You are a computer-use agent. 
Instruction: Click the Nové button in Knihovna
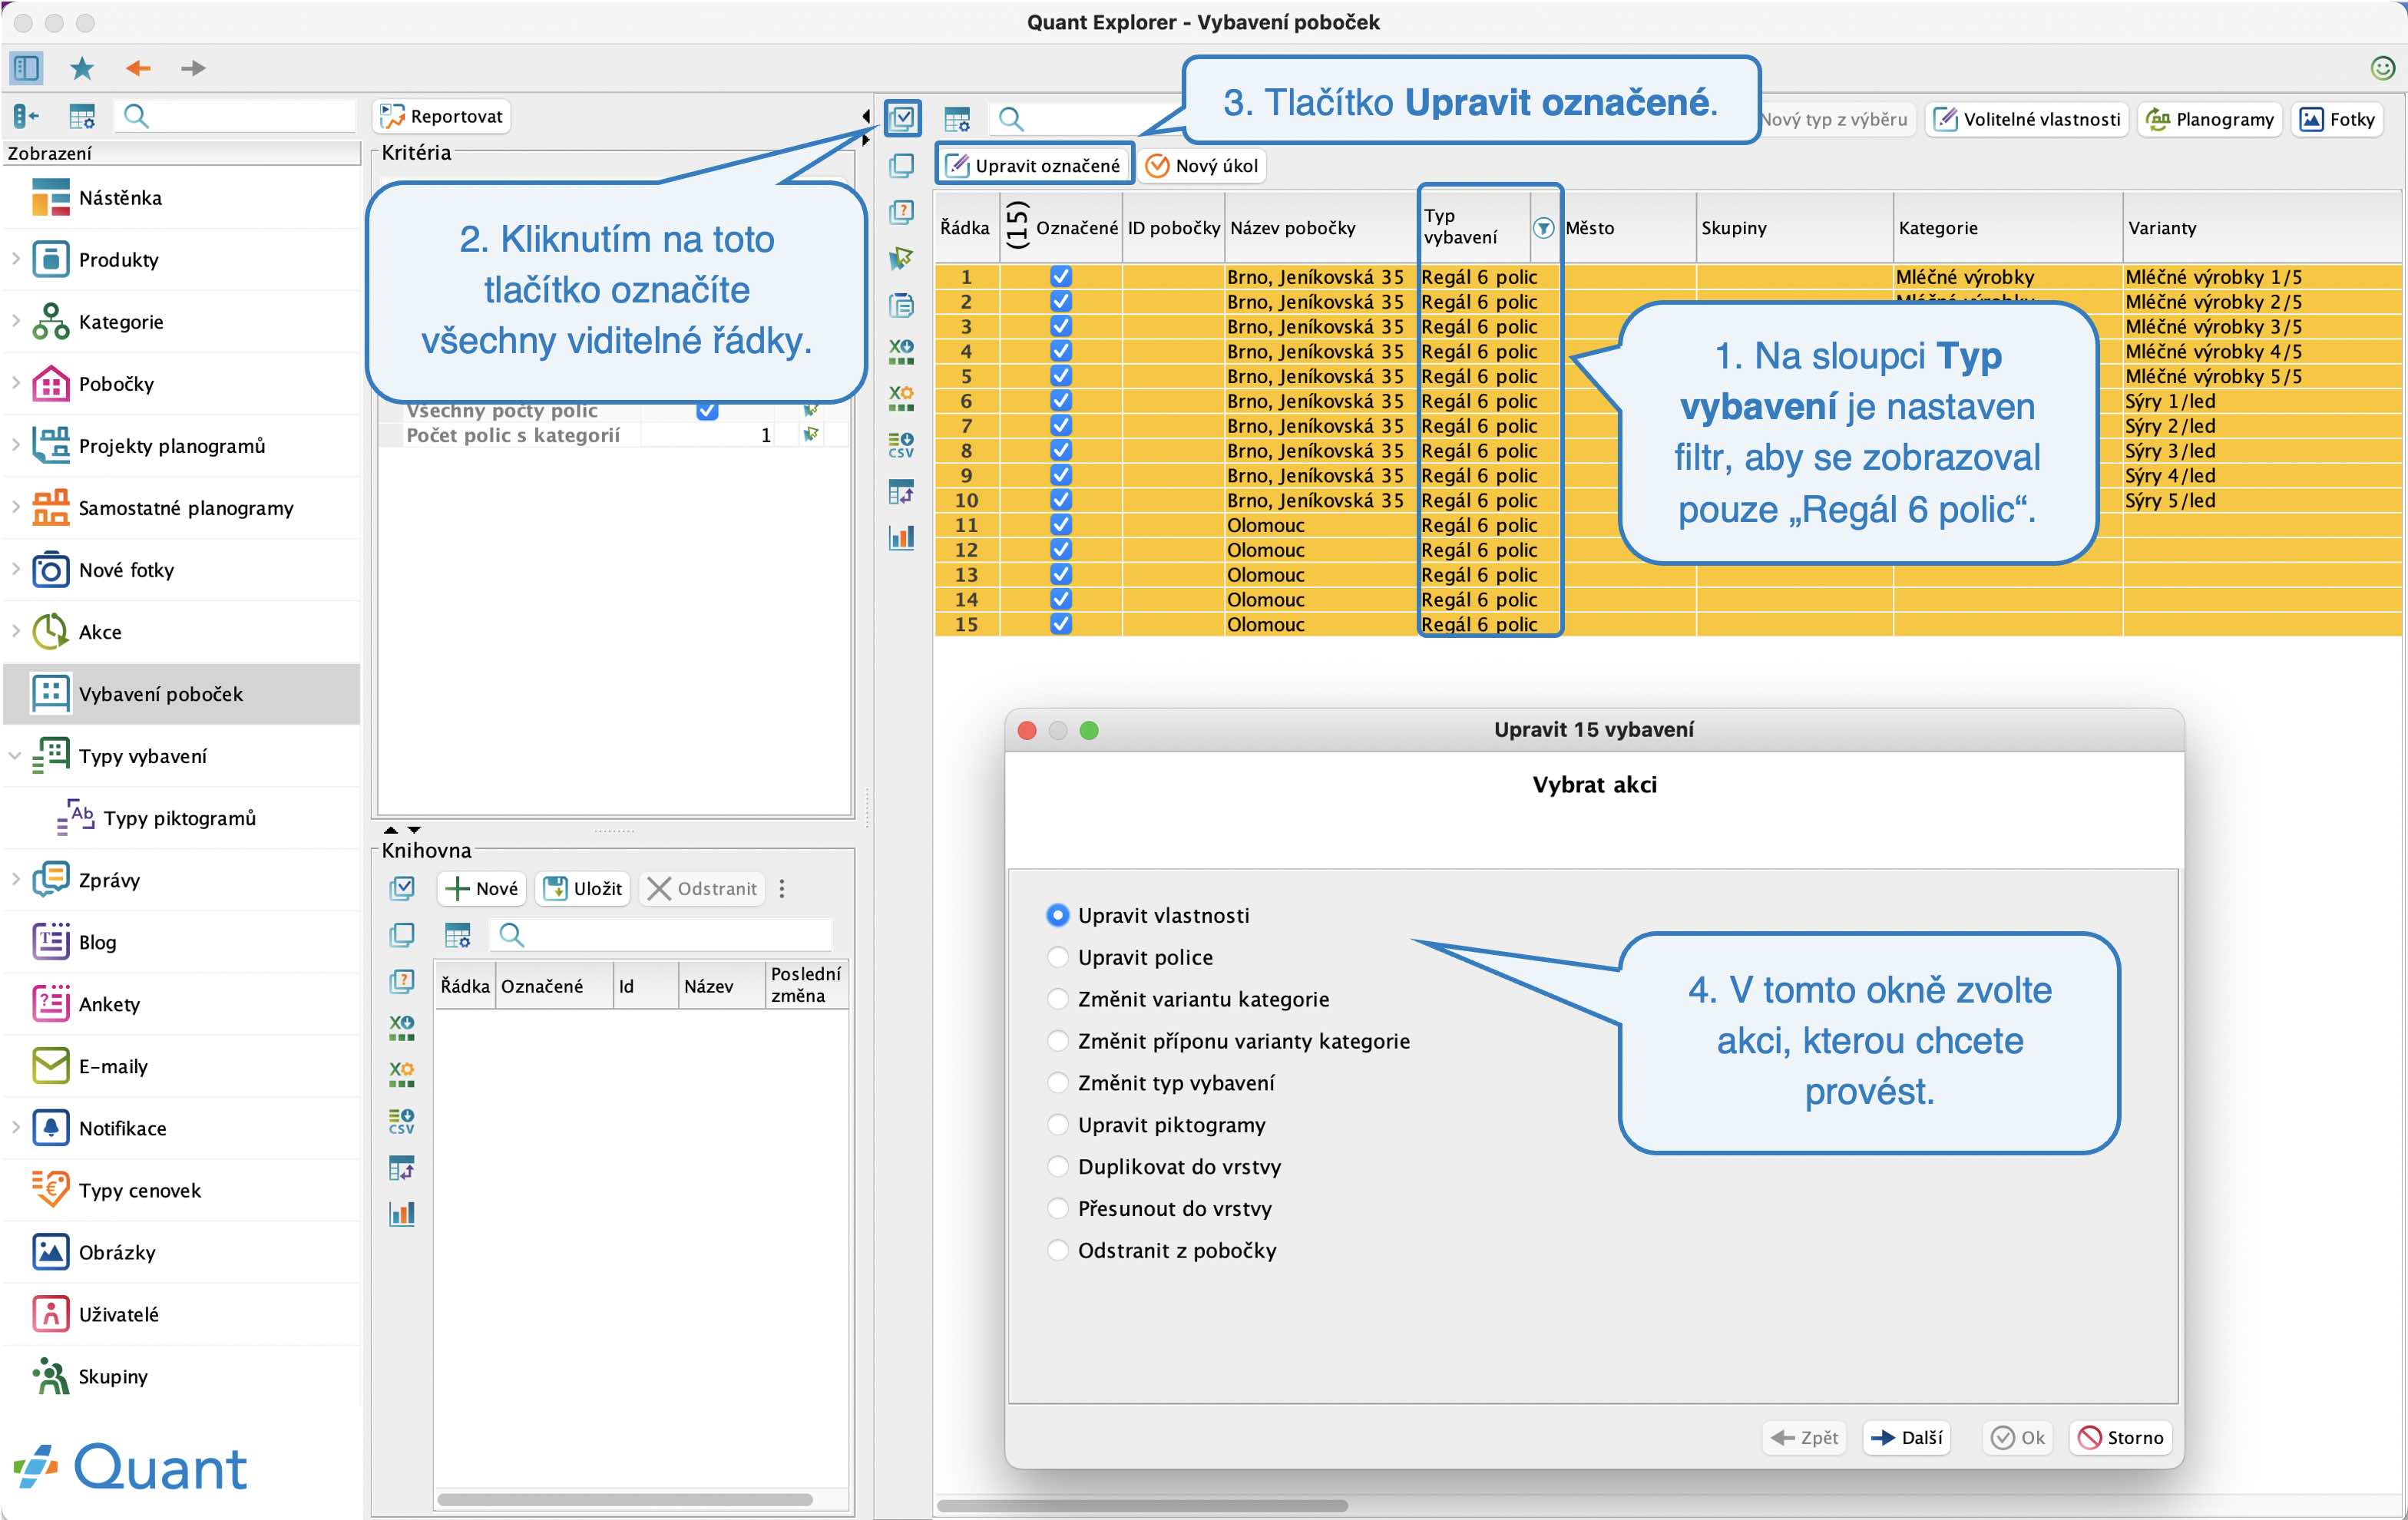click(482, 888)
